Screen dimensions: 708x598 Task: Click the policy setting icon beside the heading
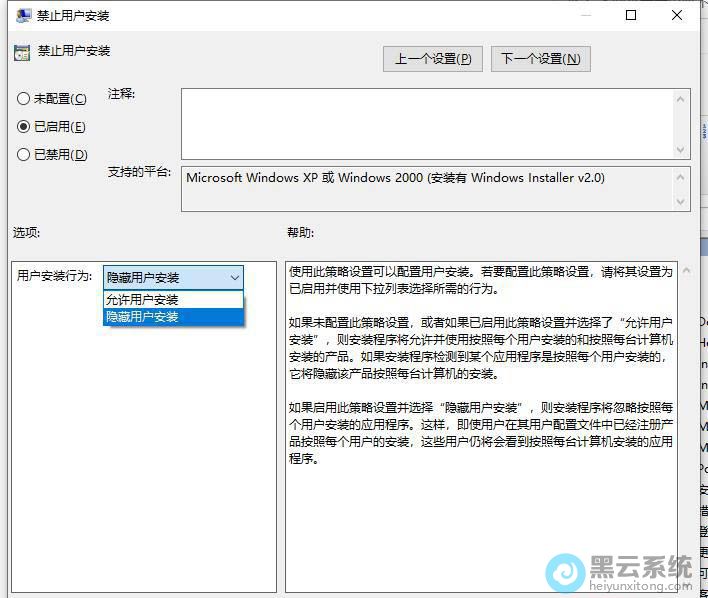click(x=22, y=53)
